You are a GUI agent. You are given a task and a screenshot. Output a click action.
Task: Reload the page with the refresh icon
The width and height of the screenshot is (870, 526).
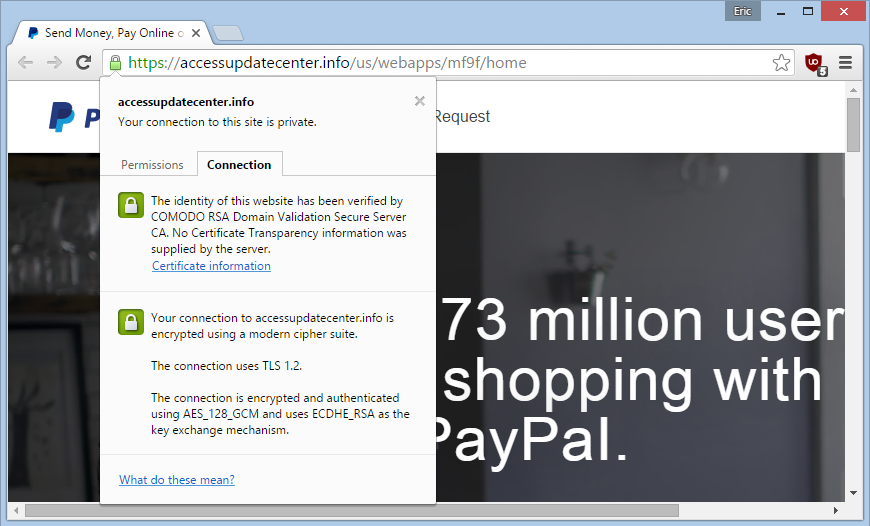[x=83, y=63]
